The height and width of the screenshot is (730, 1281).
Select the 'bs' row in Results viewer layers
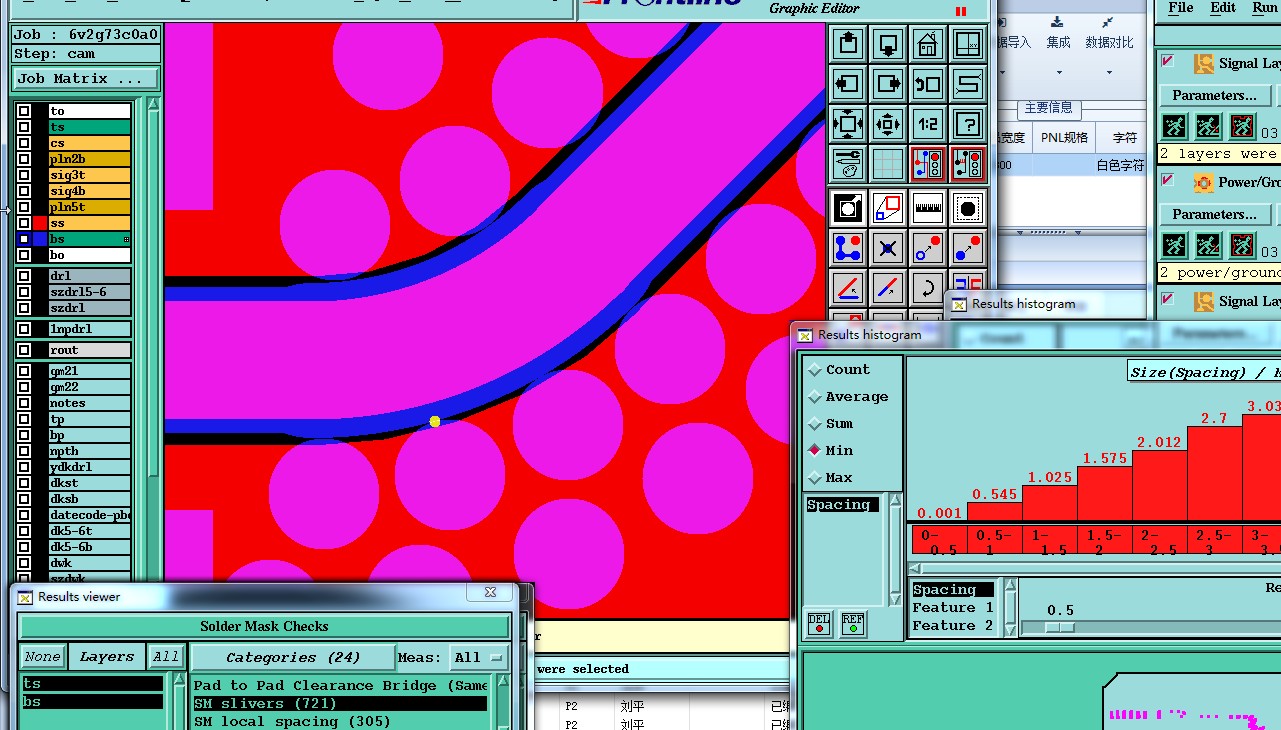(92, 702)
